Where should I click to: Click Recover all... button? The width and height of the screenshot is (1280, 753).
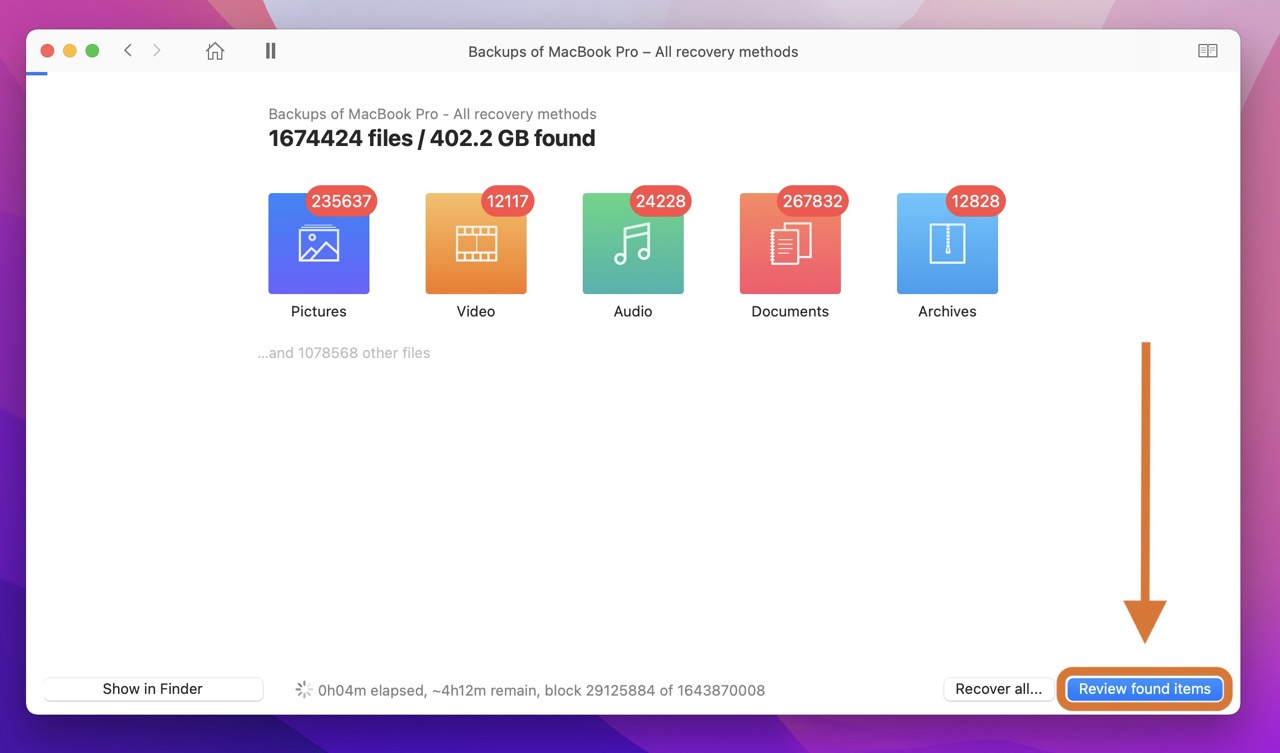(998, 689)
